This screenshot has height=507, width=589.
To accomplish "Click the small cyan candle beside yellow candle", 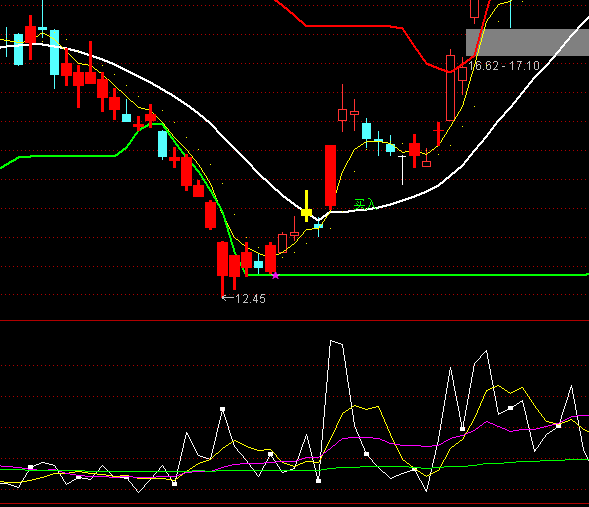I will click(x=319, y=227).
